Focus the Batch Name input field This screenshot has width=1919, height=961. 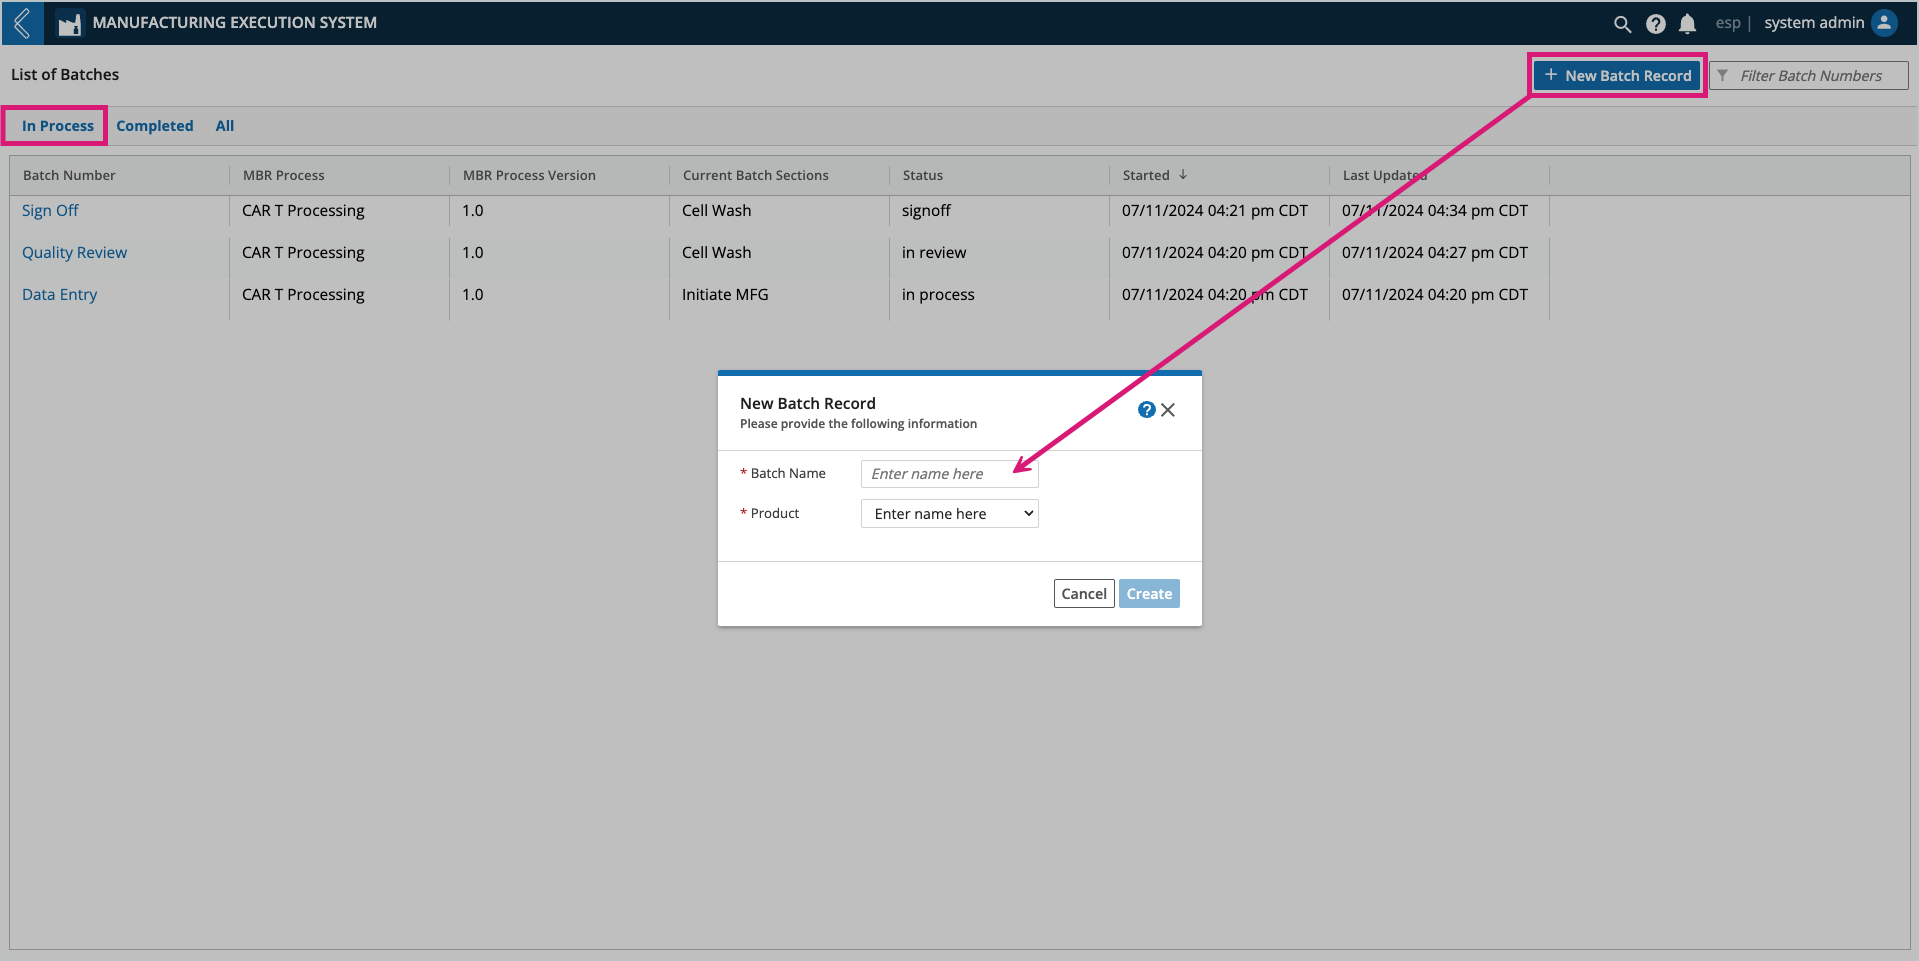tap(949, 474)
